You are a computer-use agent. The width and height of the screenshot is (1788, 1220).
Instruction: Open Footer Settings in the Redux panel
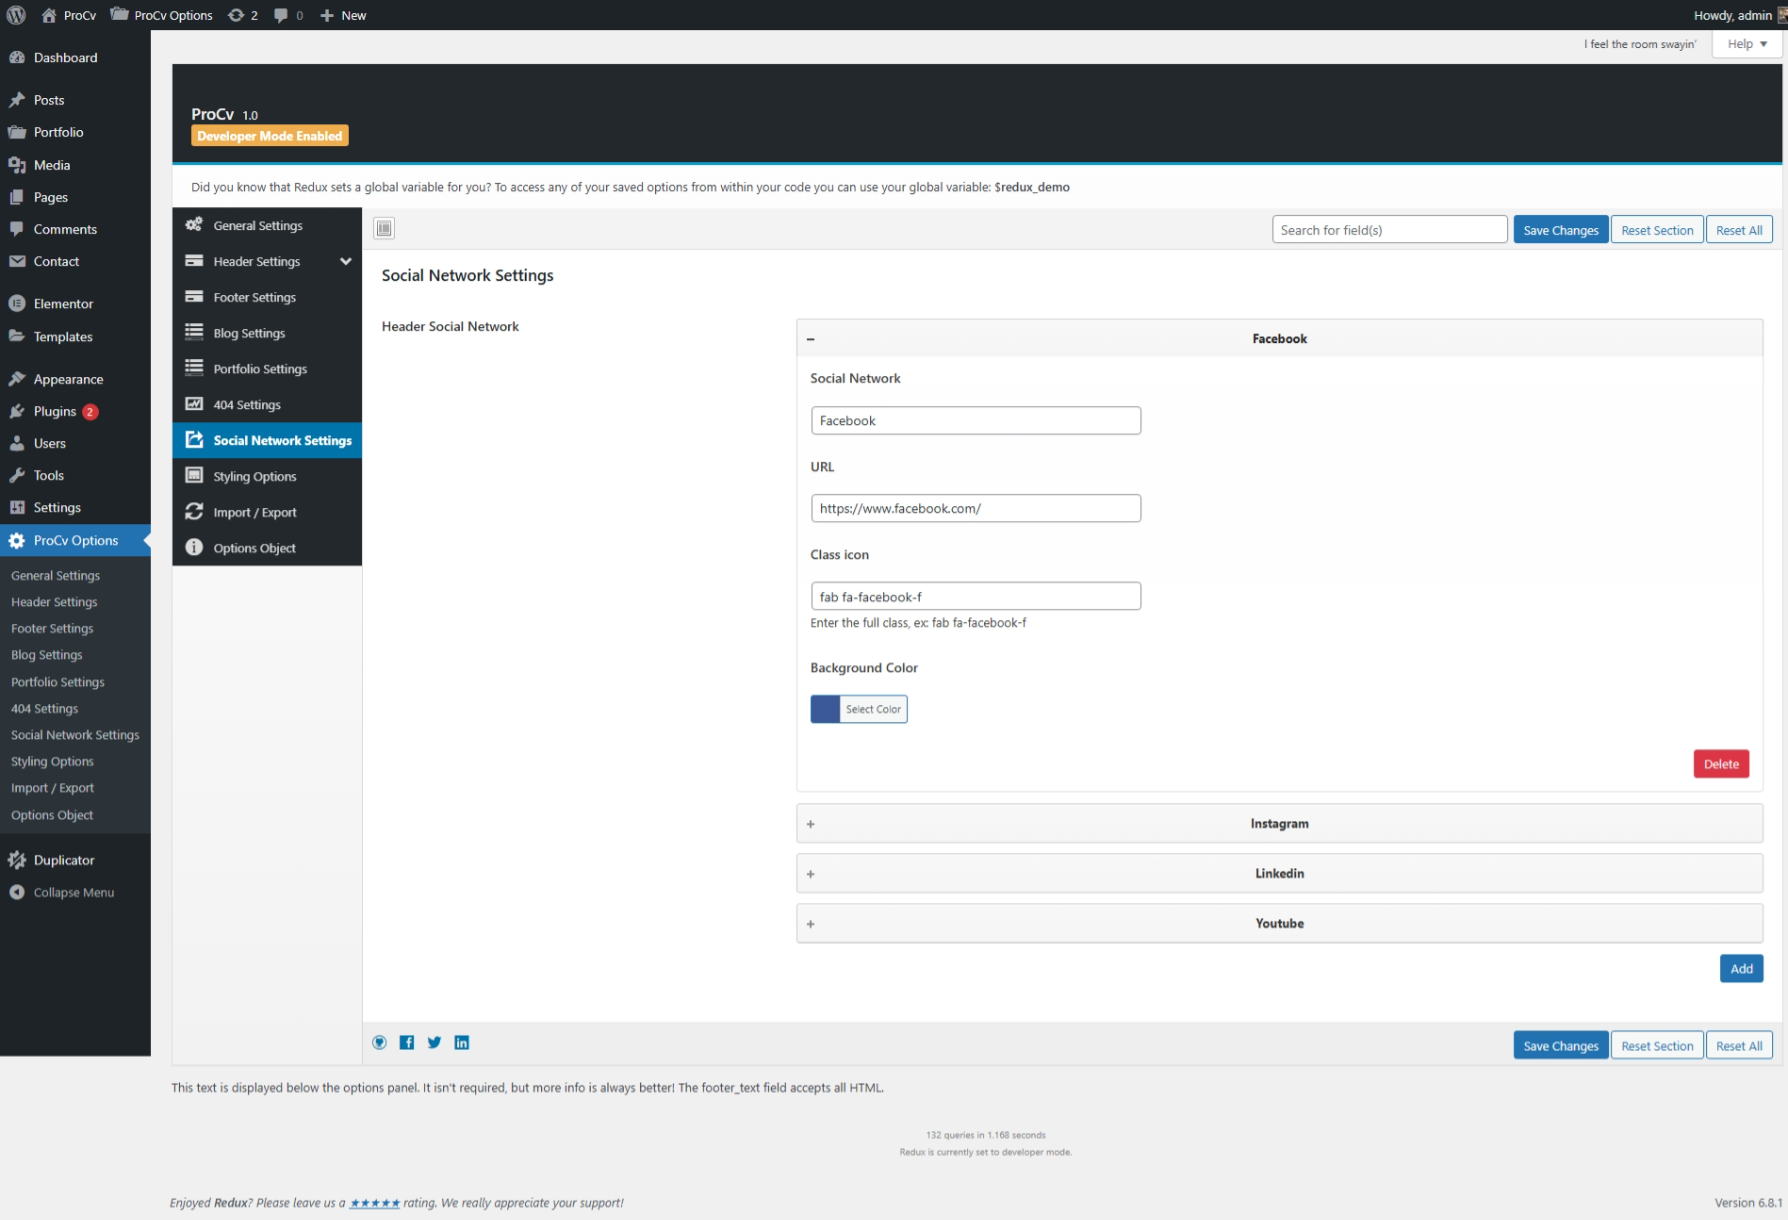click(x=267, y=297)
